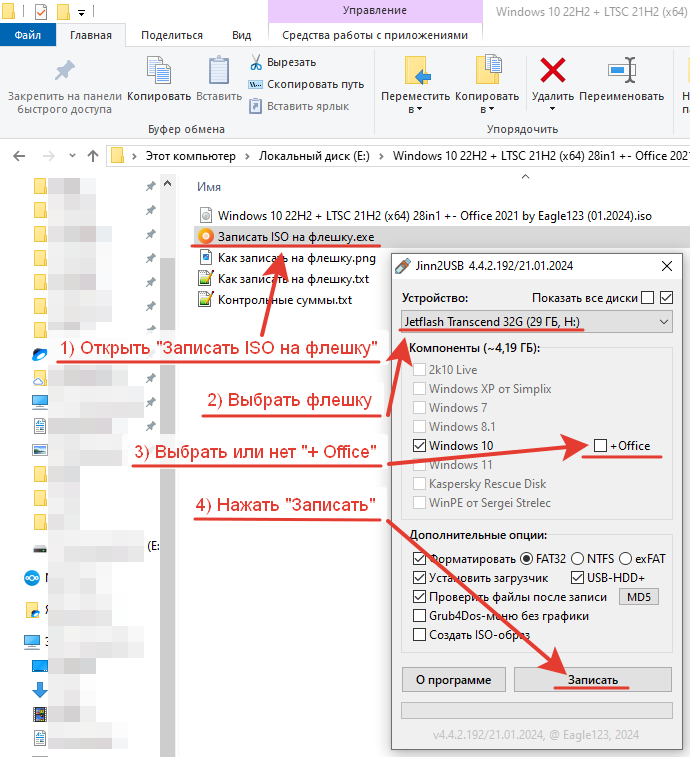Click the red Delete (Удалить) icon
This screenshot has height=757, width=690.
[552, 72]
